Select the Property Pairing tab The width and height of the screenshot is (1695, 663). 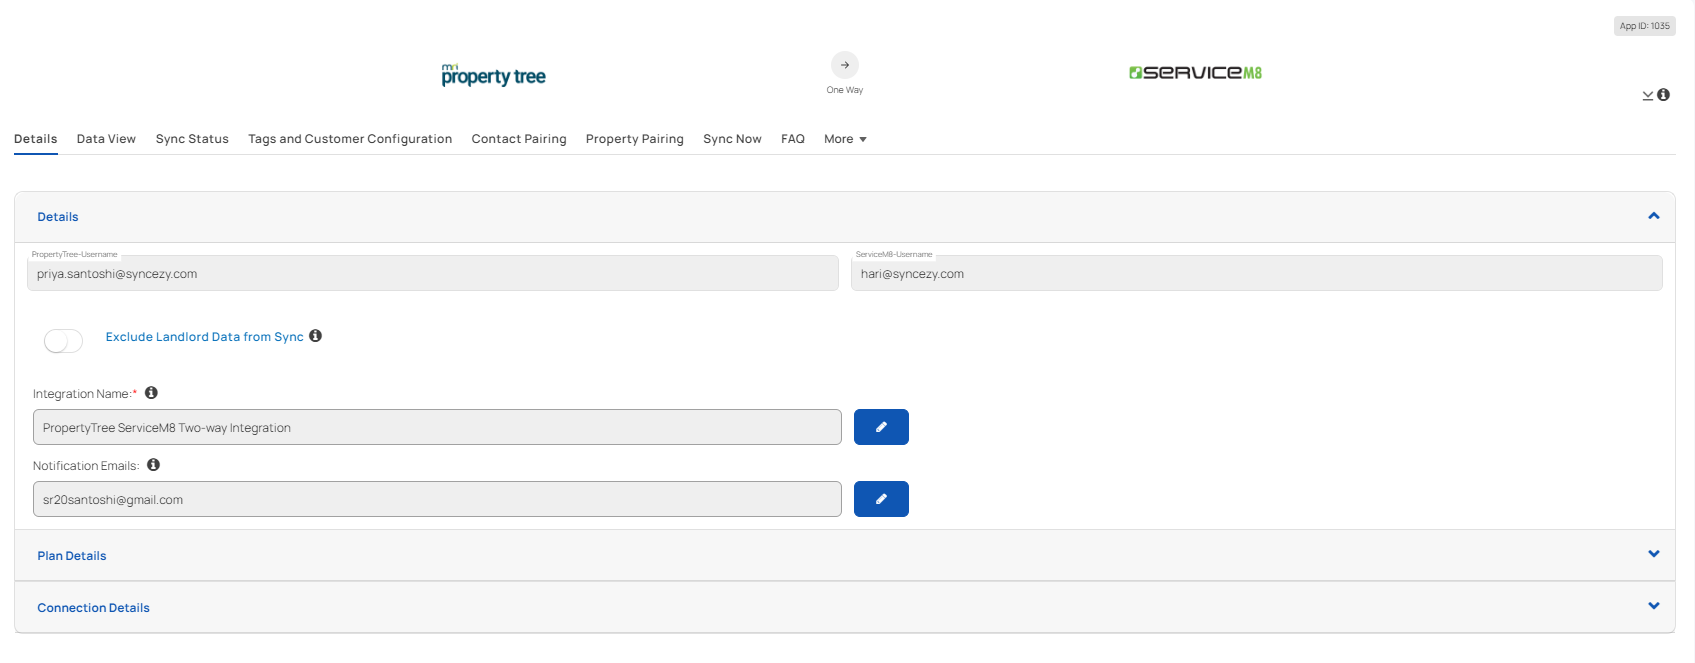635,139
